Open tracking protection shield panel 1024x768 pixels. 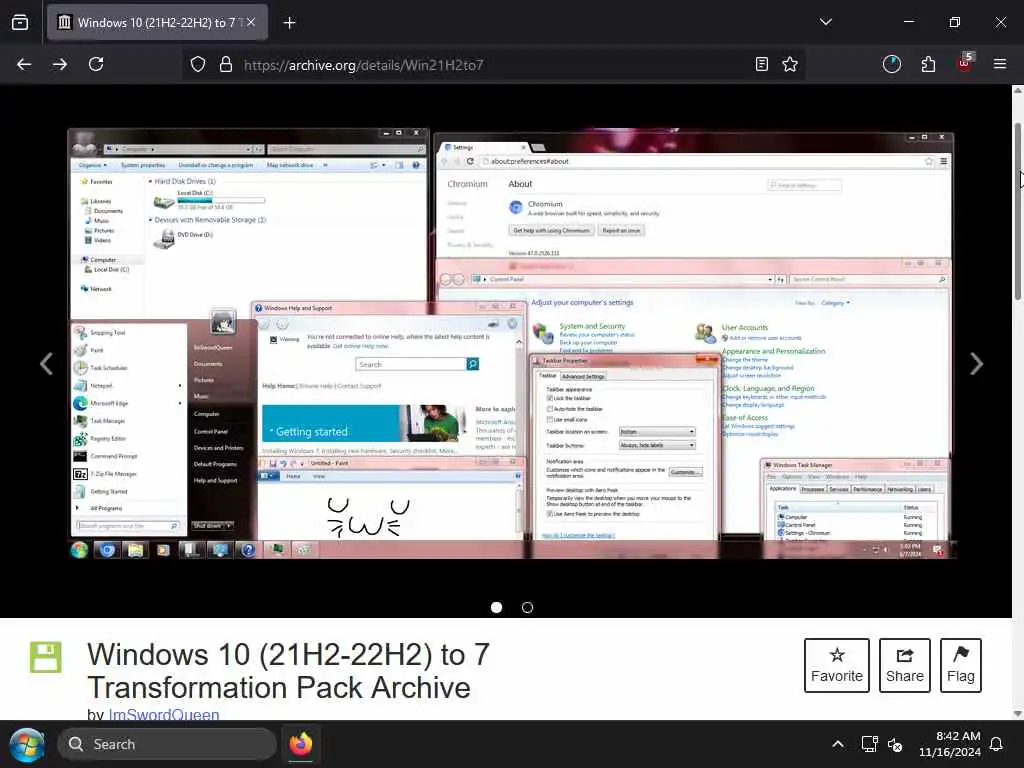click(x=198, y=64)
